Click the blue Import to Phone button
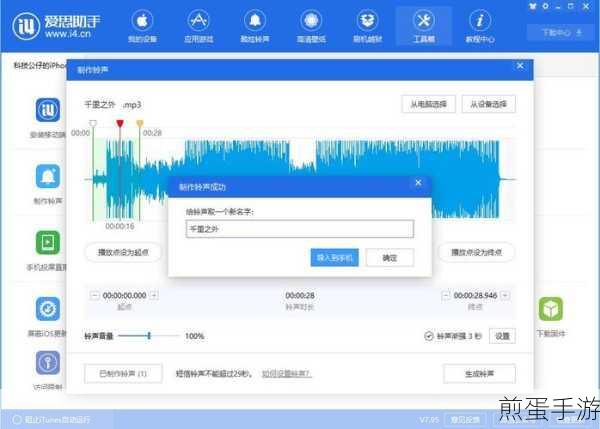 click(x=334, y=258)
